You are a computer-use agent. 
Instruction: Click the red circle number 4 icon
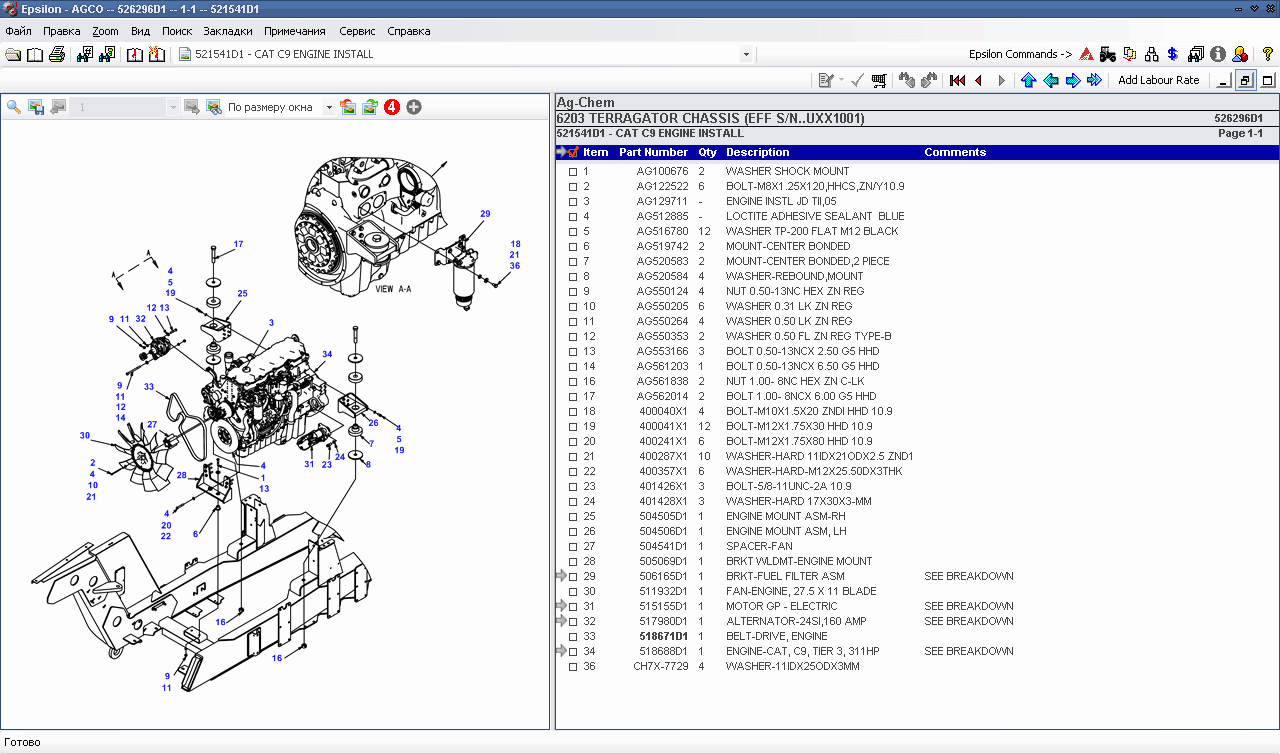coord(392,107)
